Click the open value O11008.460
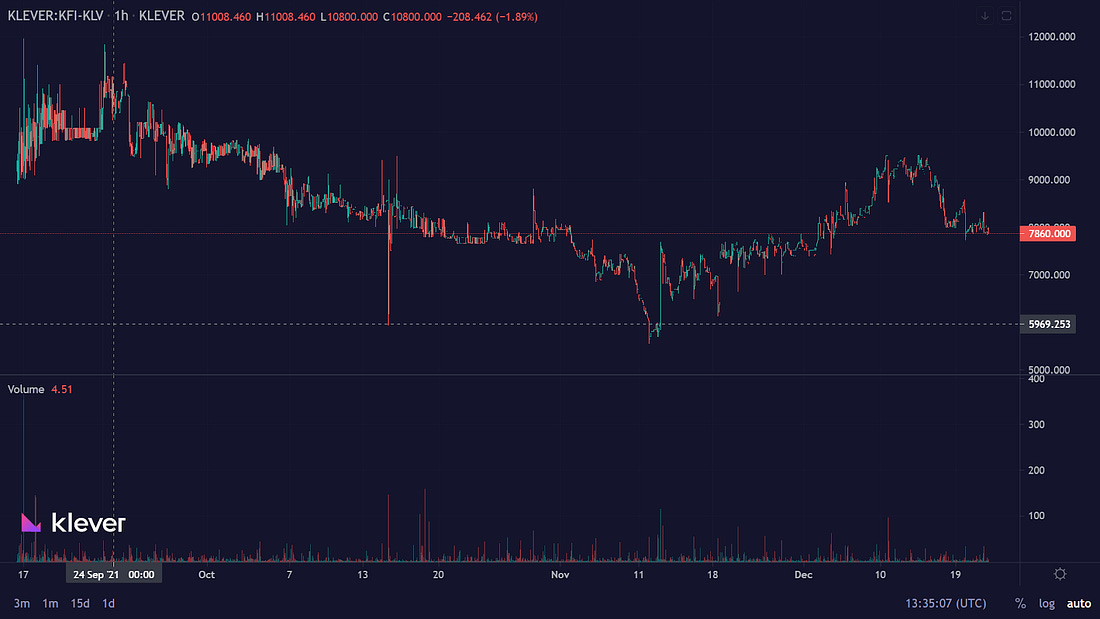Screen dimensions: 1100x619 [x=221, y=17]
